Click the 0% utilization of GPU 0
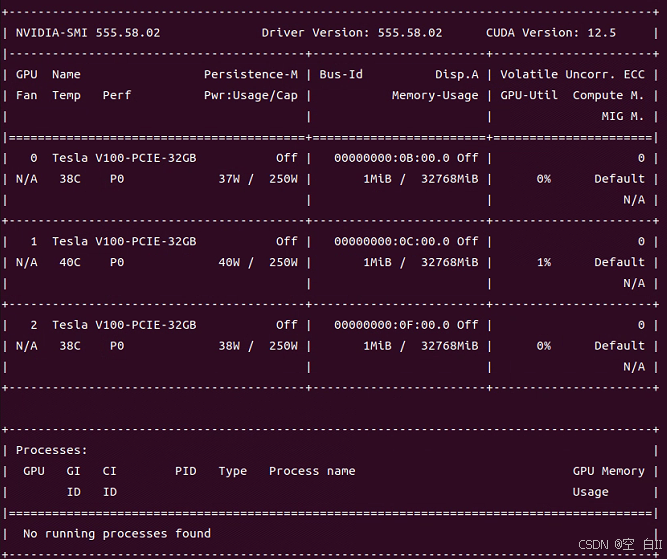 (544, 179)
